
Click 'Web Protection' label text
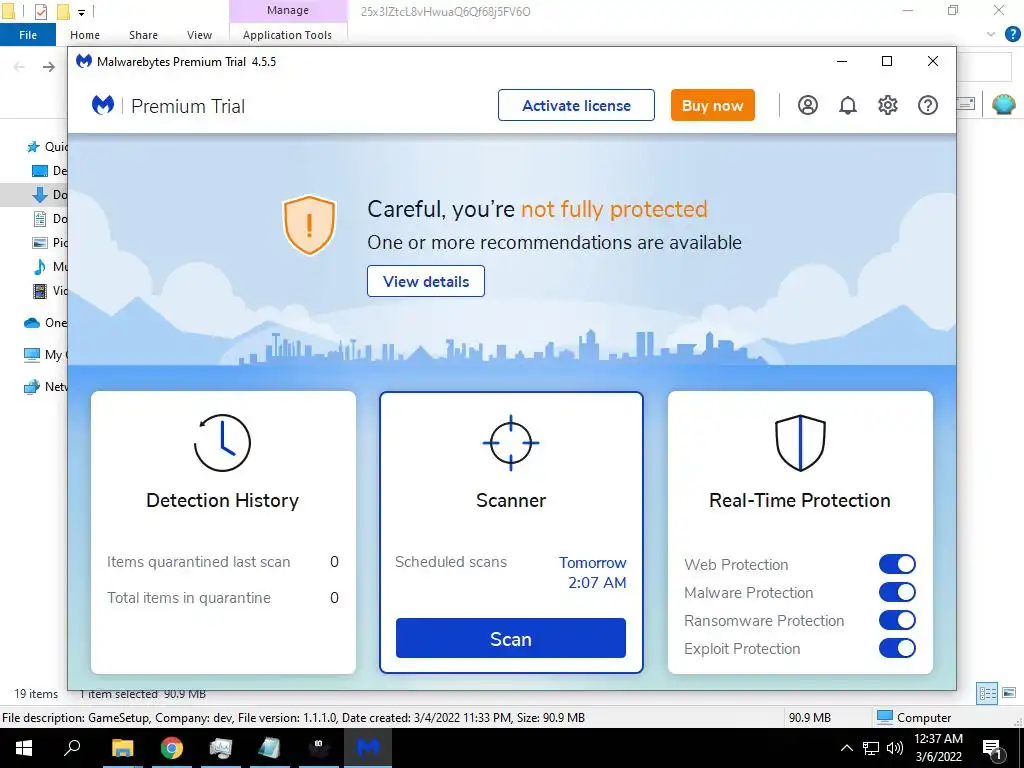click(736, 564)
